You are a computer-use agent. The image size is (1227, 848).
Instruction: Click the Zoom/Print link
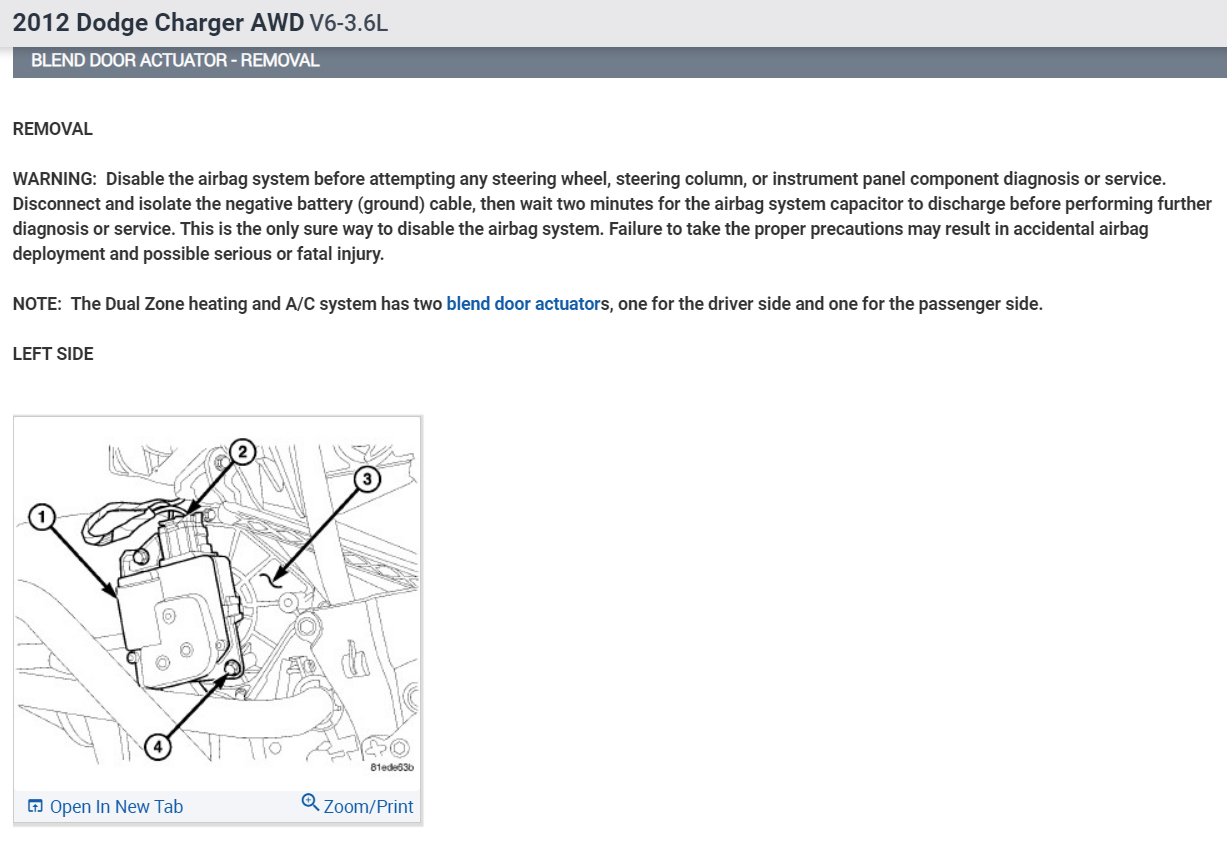click(368, 806)
